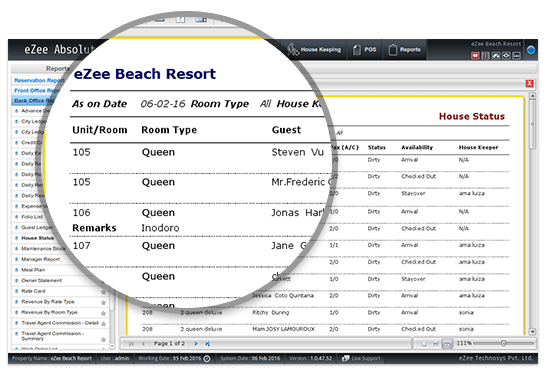This screenshot has height=375, width=545.
Task: Click the dashboard gauge icon in header
Action: tap(496, 56)
